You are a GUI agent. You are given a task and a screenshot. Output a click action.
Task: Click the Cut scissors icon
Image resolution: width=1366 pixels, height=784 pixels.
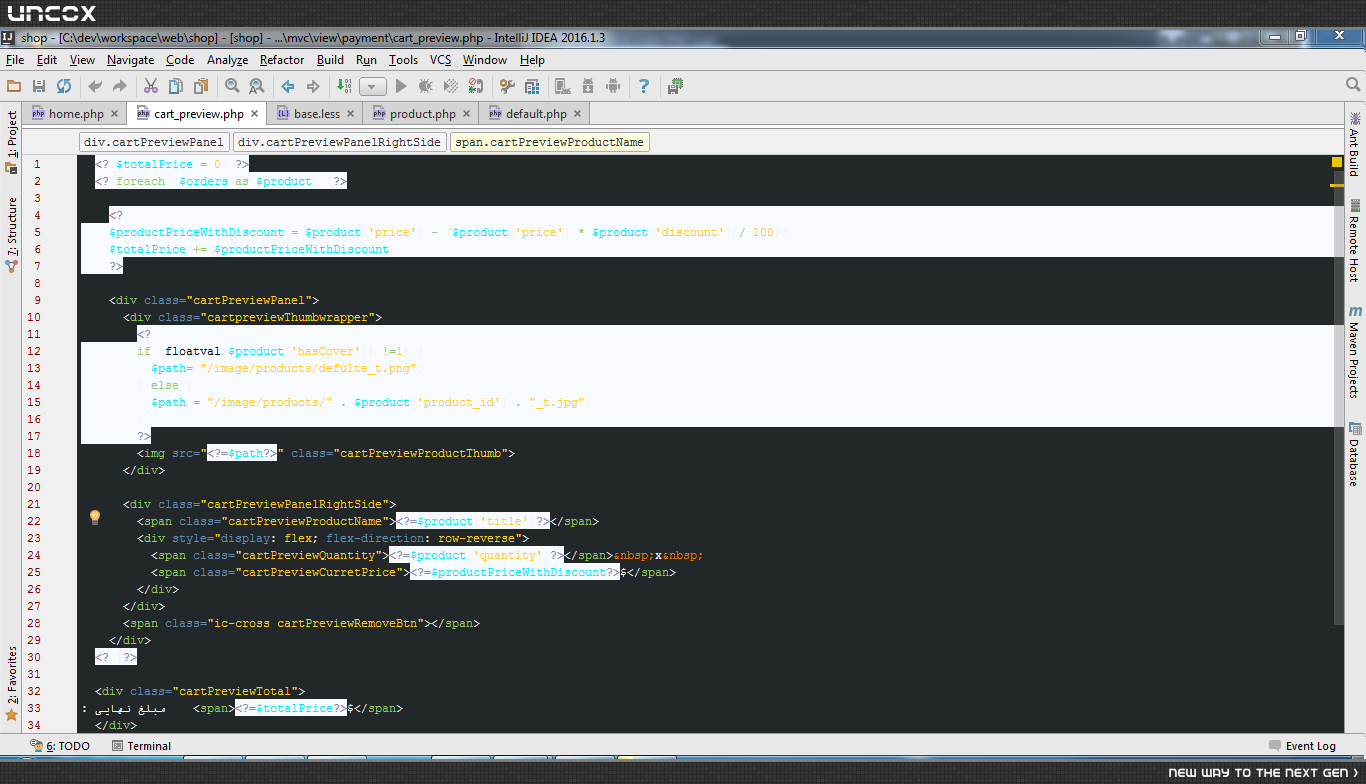[151, 87]
